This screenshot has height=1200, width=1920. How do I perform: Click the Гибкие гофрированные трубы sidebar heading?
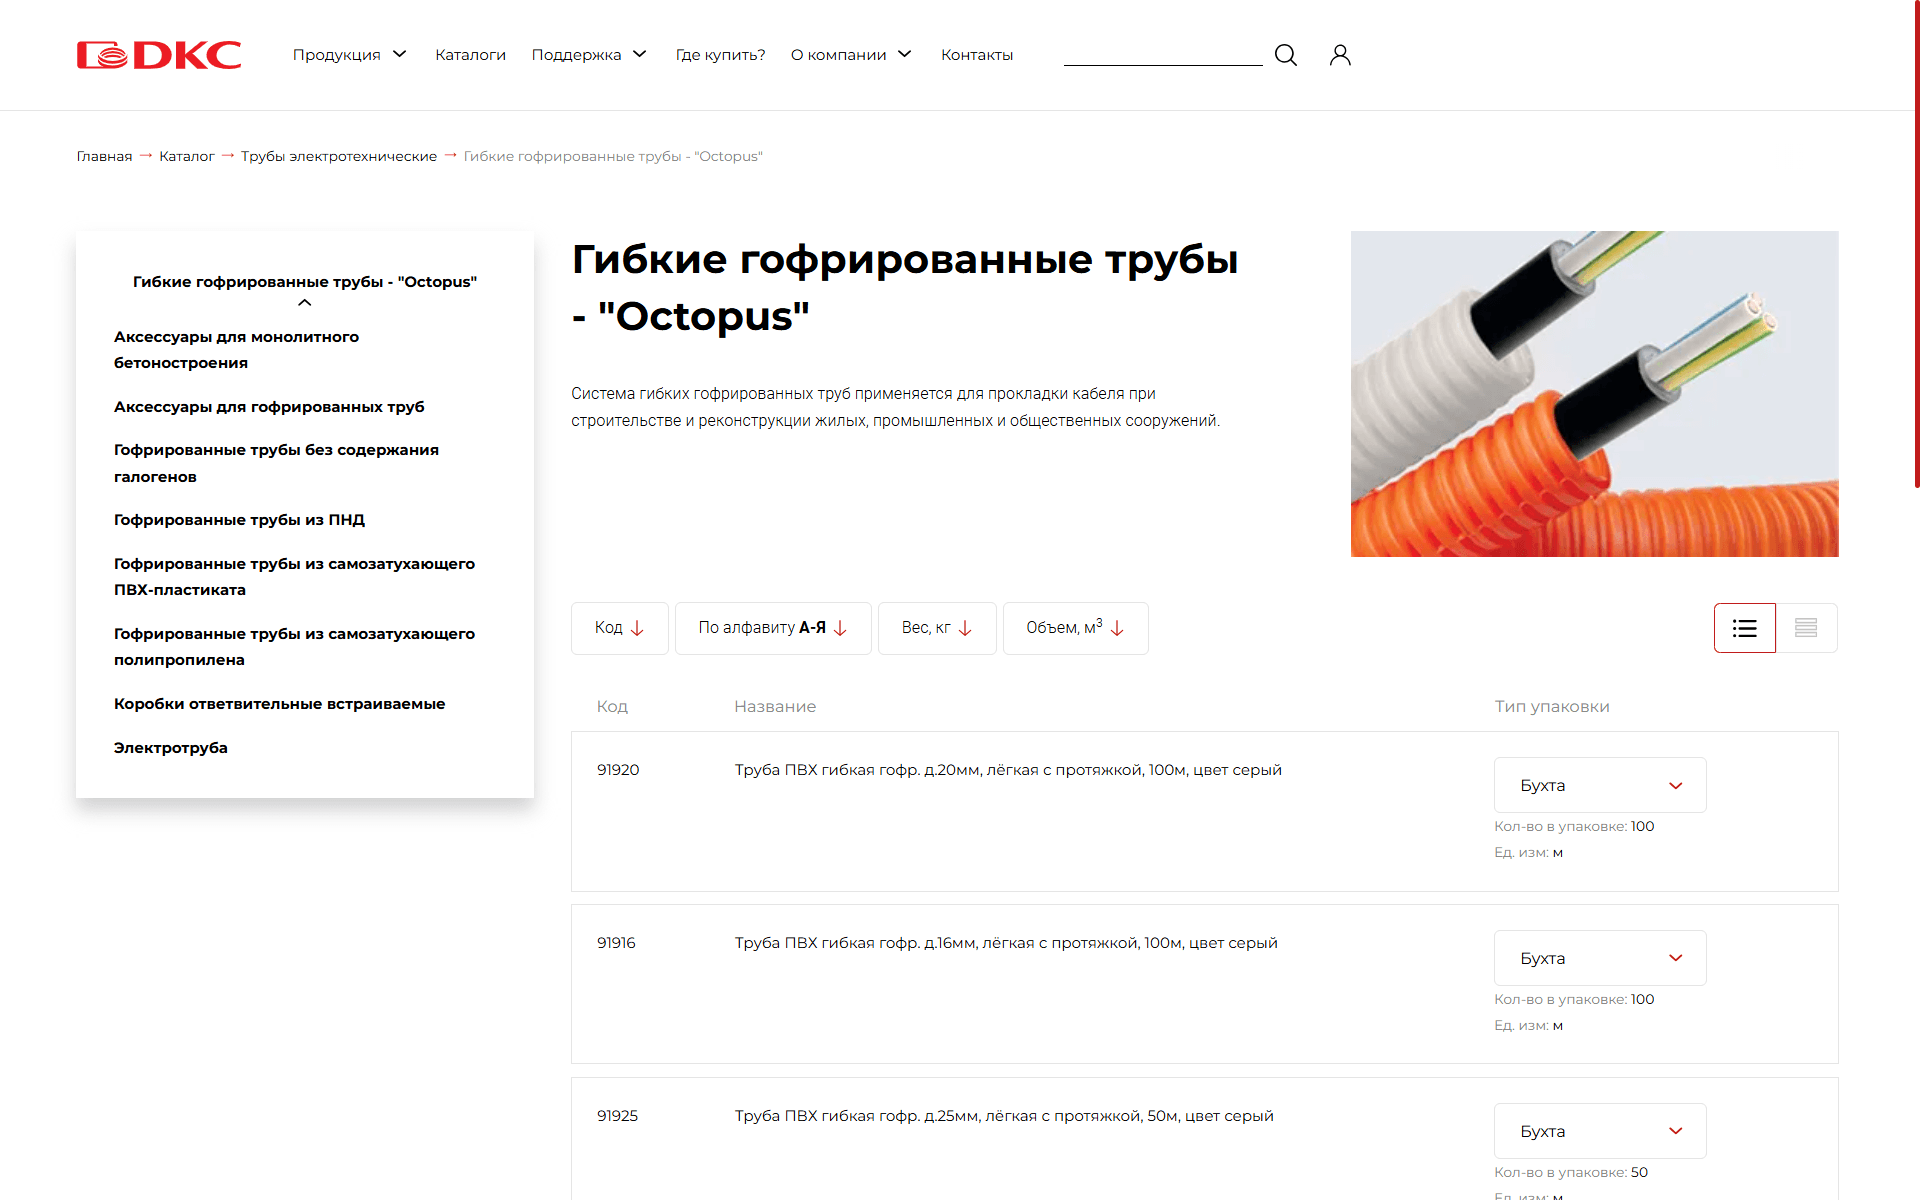(x=305, y=282)
